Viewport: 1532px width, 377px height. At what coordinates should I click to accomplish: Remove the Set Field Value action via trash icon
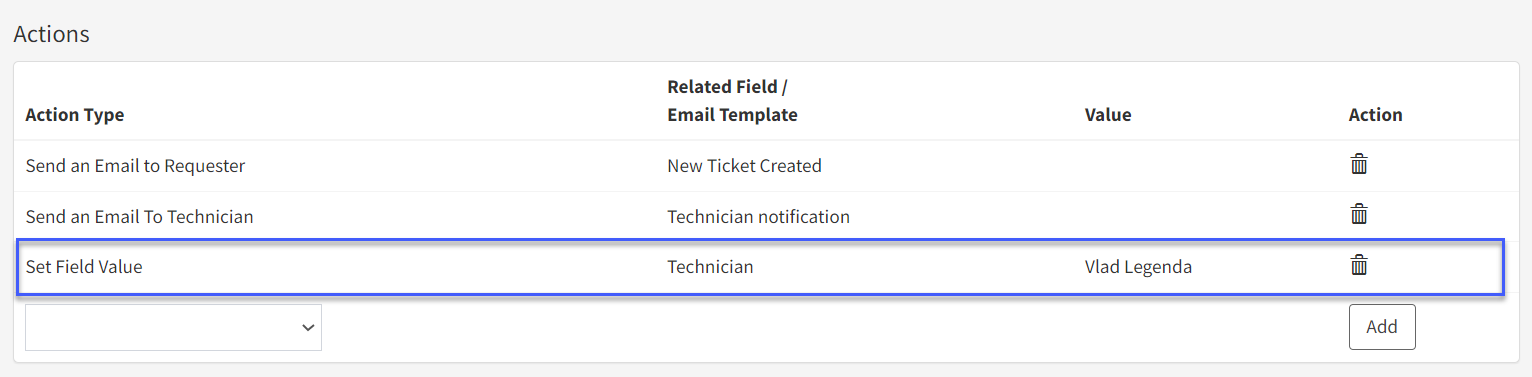click(1359, 265)
